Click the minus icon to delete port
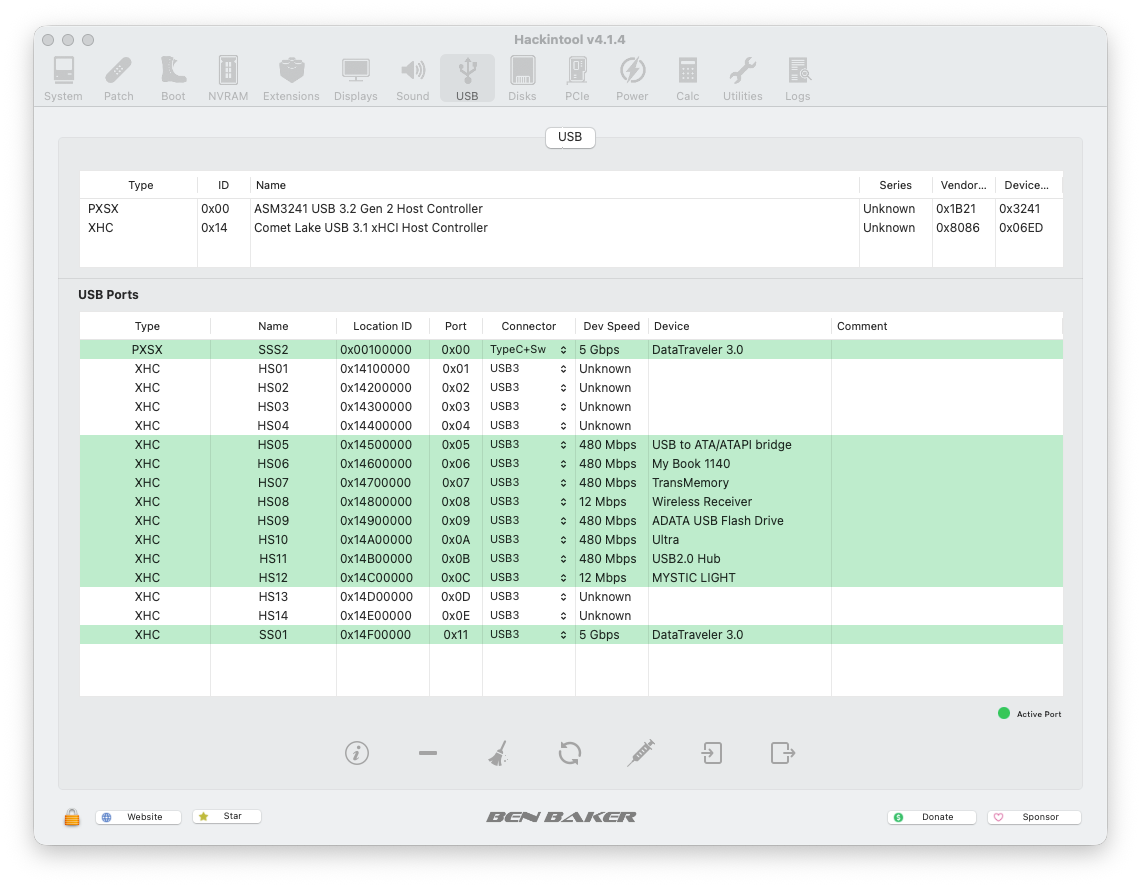This screenshot has width=1141, height=887. click(x=428, y=753)
